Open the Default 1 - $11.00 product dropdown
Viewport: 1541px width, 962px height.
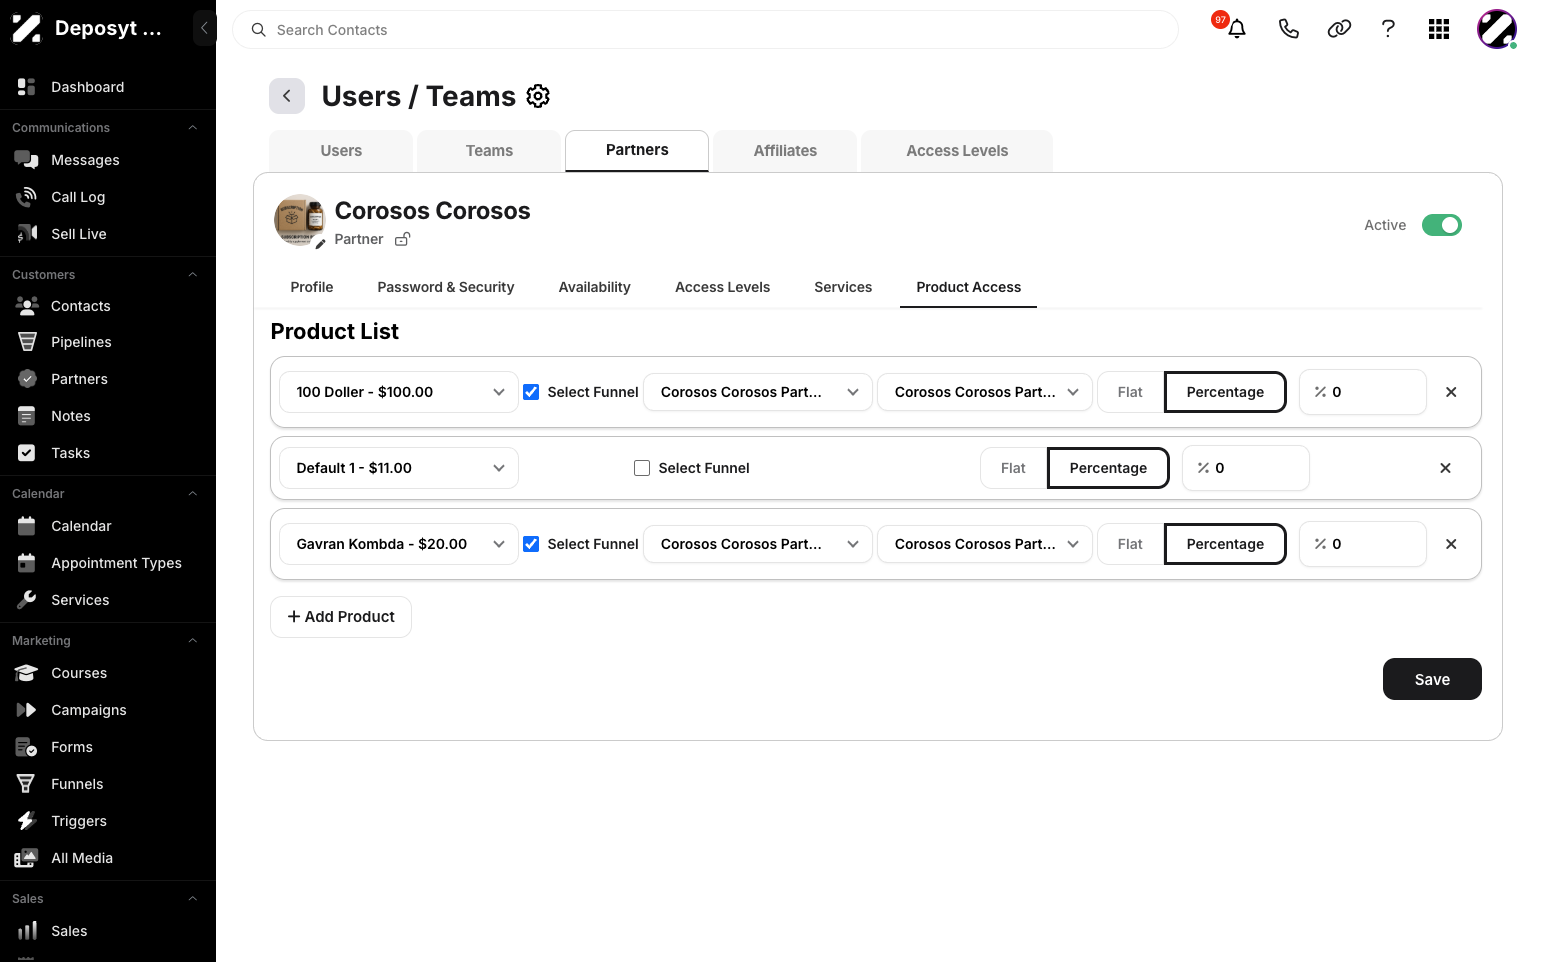coord(399,468)
